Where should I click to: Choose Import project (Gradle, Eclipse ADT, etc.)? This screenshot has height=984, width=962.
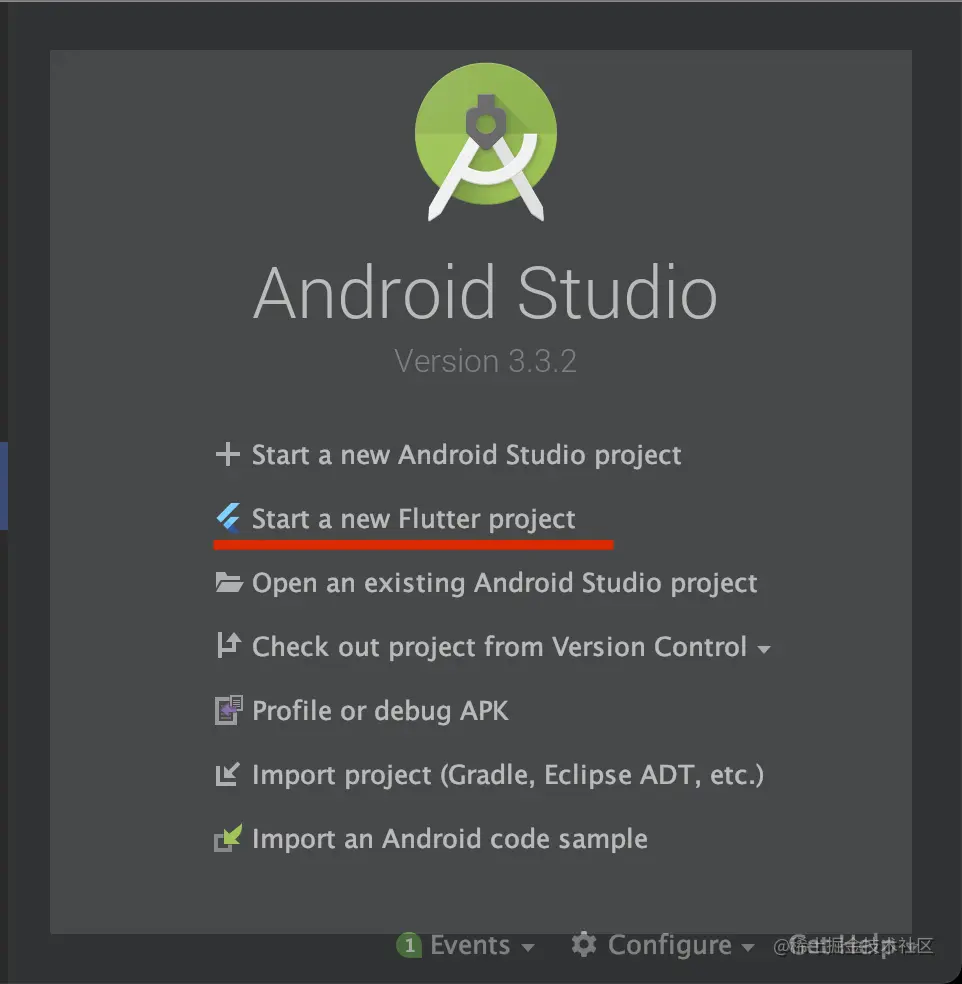coord(508,775)
